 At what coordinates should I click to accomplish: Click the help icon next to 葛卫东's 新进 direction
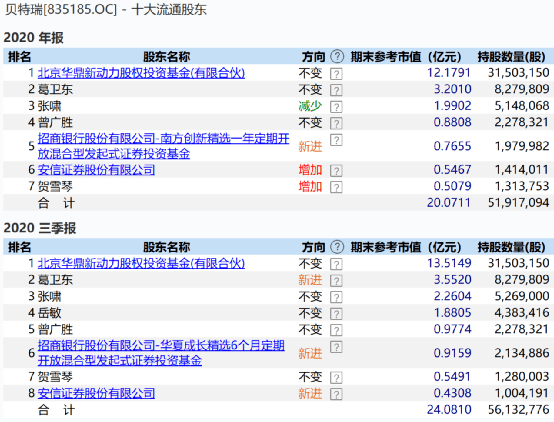(336, 281)
